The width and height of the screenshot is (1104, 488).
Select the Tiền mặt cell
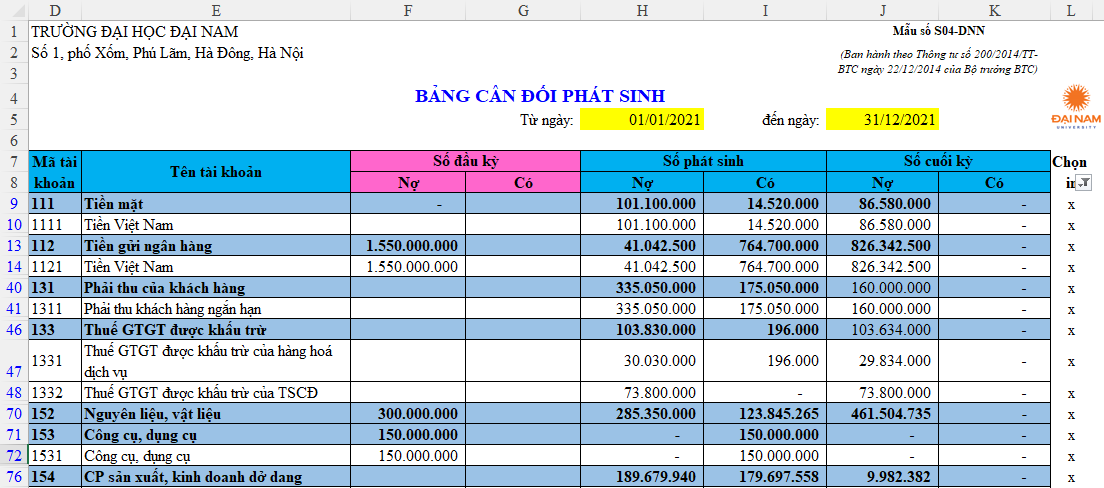click(216, 204)
